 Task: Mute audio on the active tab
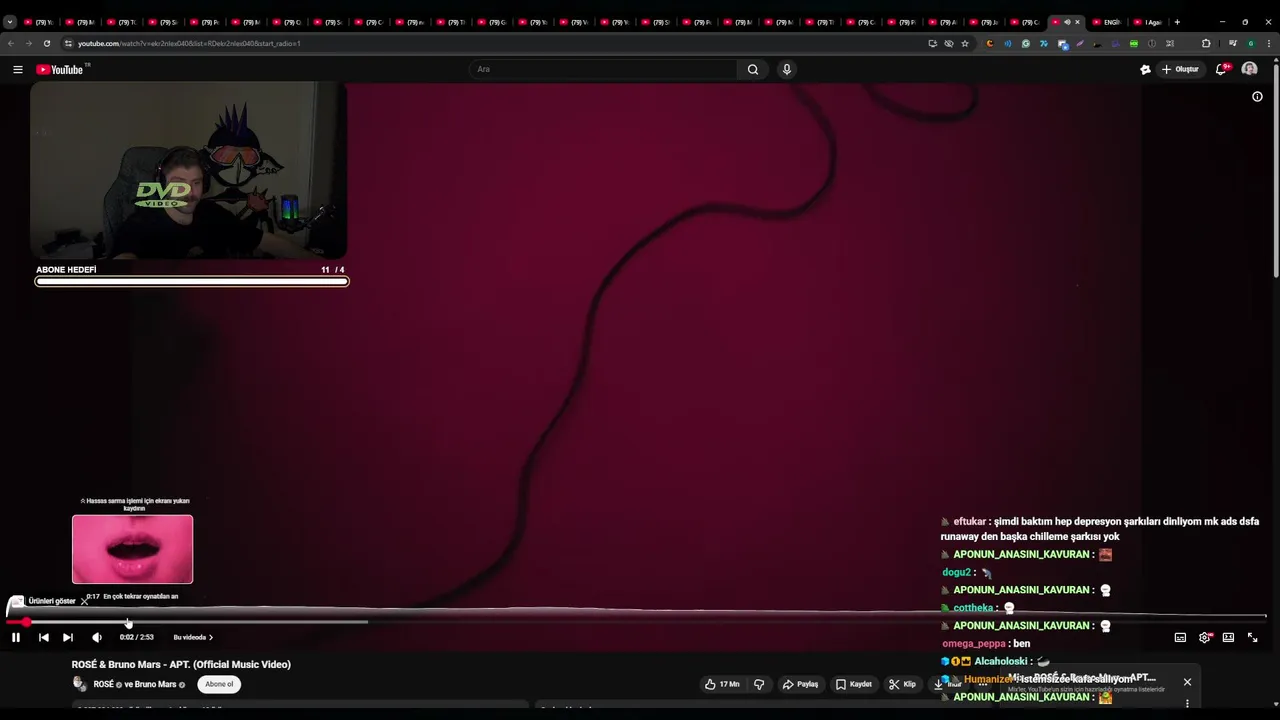tap(1066, 22)
